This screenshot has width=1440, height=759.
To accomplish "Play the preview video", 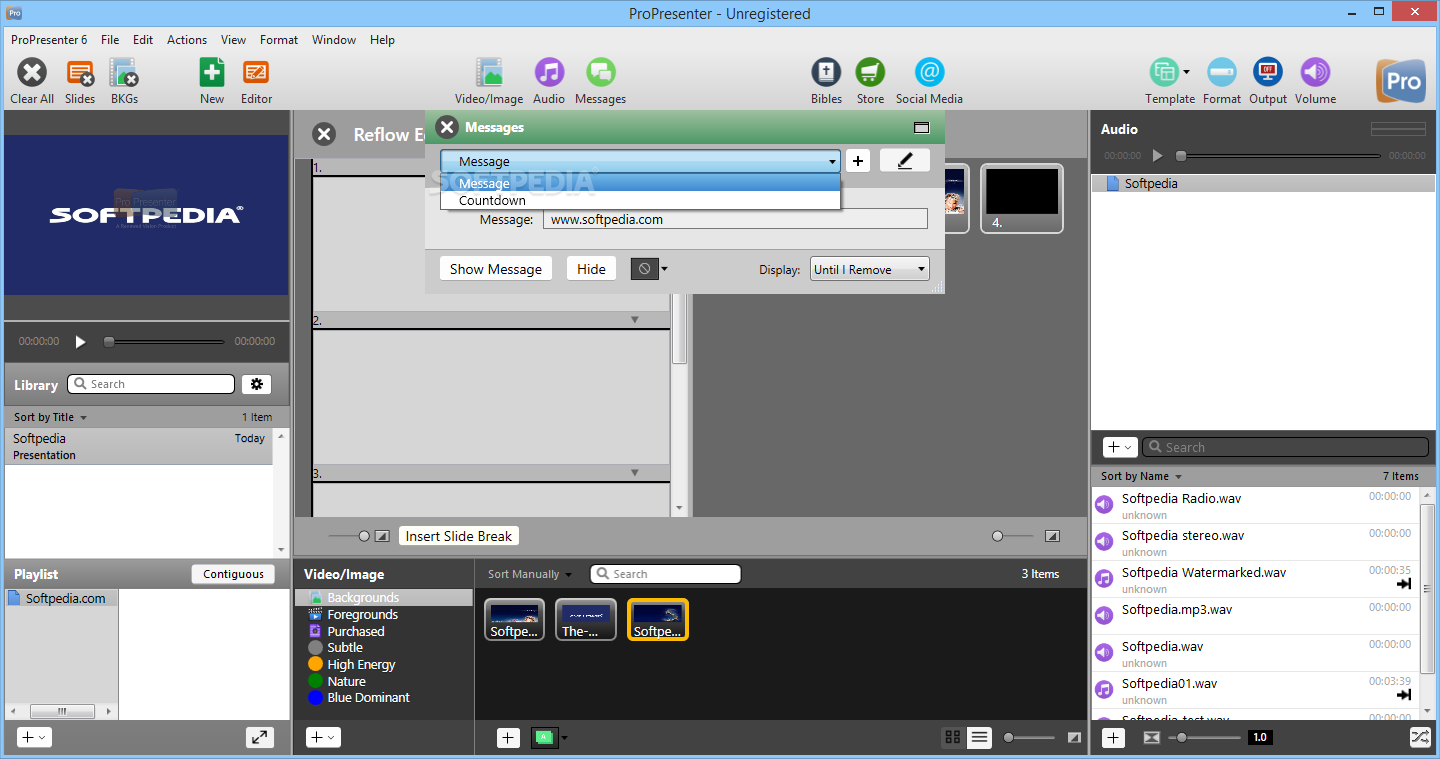I will (x=81, y=341).
